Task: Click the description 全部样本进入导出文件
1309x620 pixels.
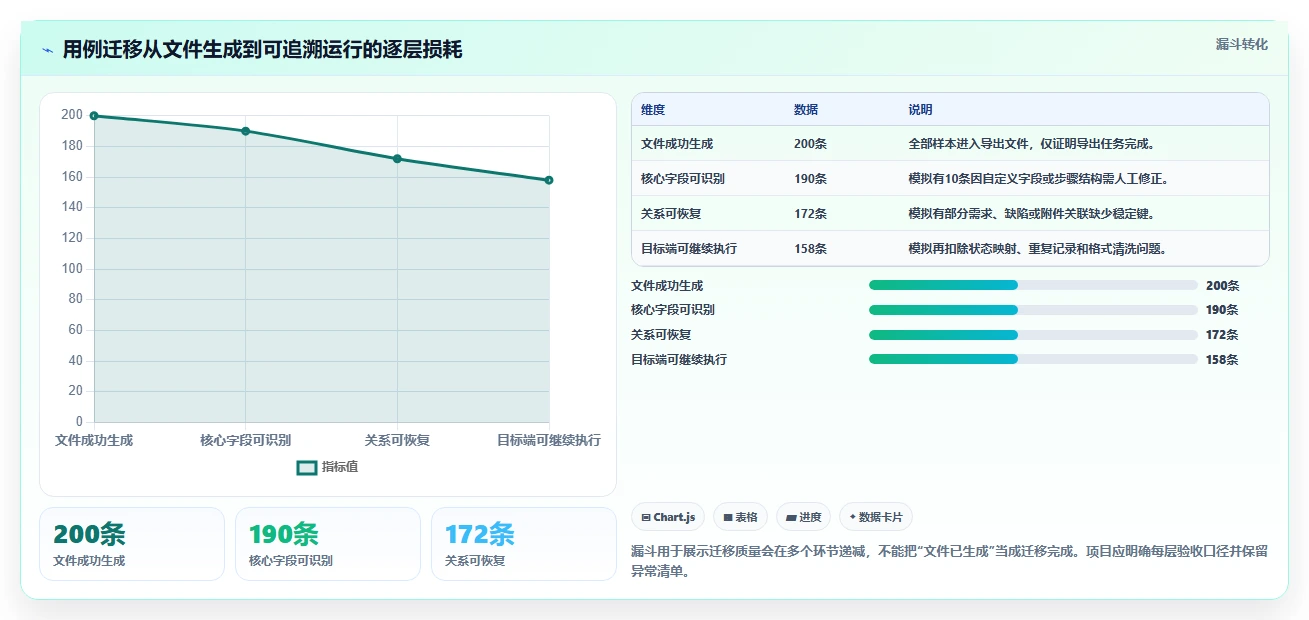Action: click(1034, 144)
